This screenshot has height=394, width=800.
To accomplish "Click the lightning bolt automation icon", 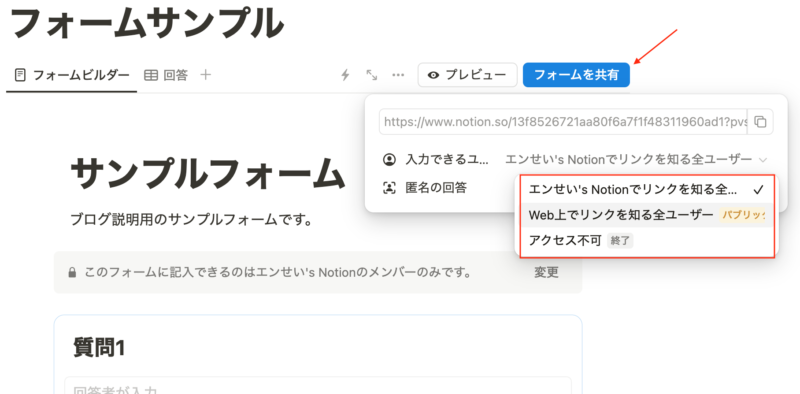I will (x=345, y=76).
